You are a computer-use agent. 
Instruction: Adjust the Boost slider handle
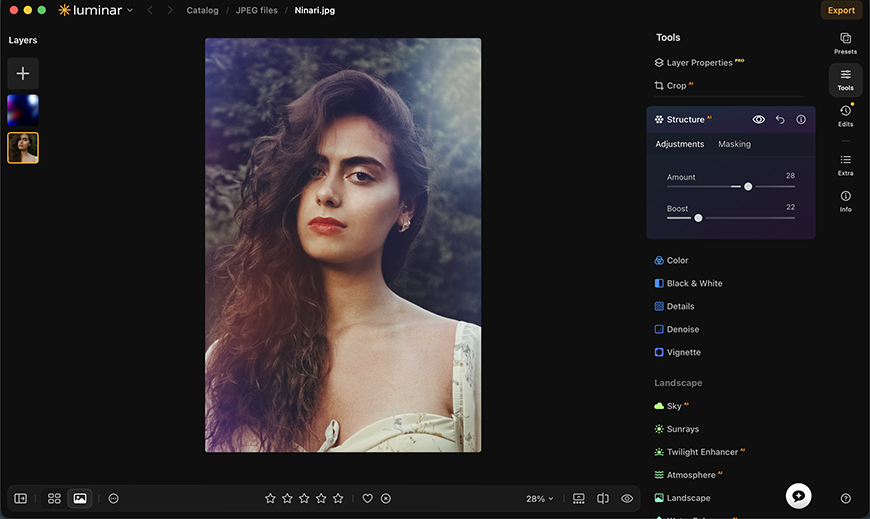698,218
